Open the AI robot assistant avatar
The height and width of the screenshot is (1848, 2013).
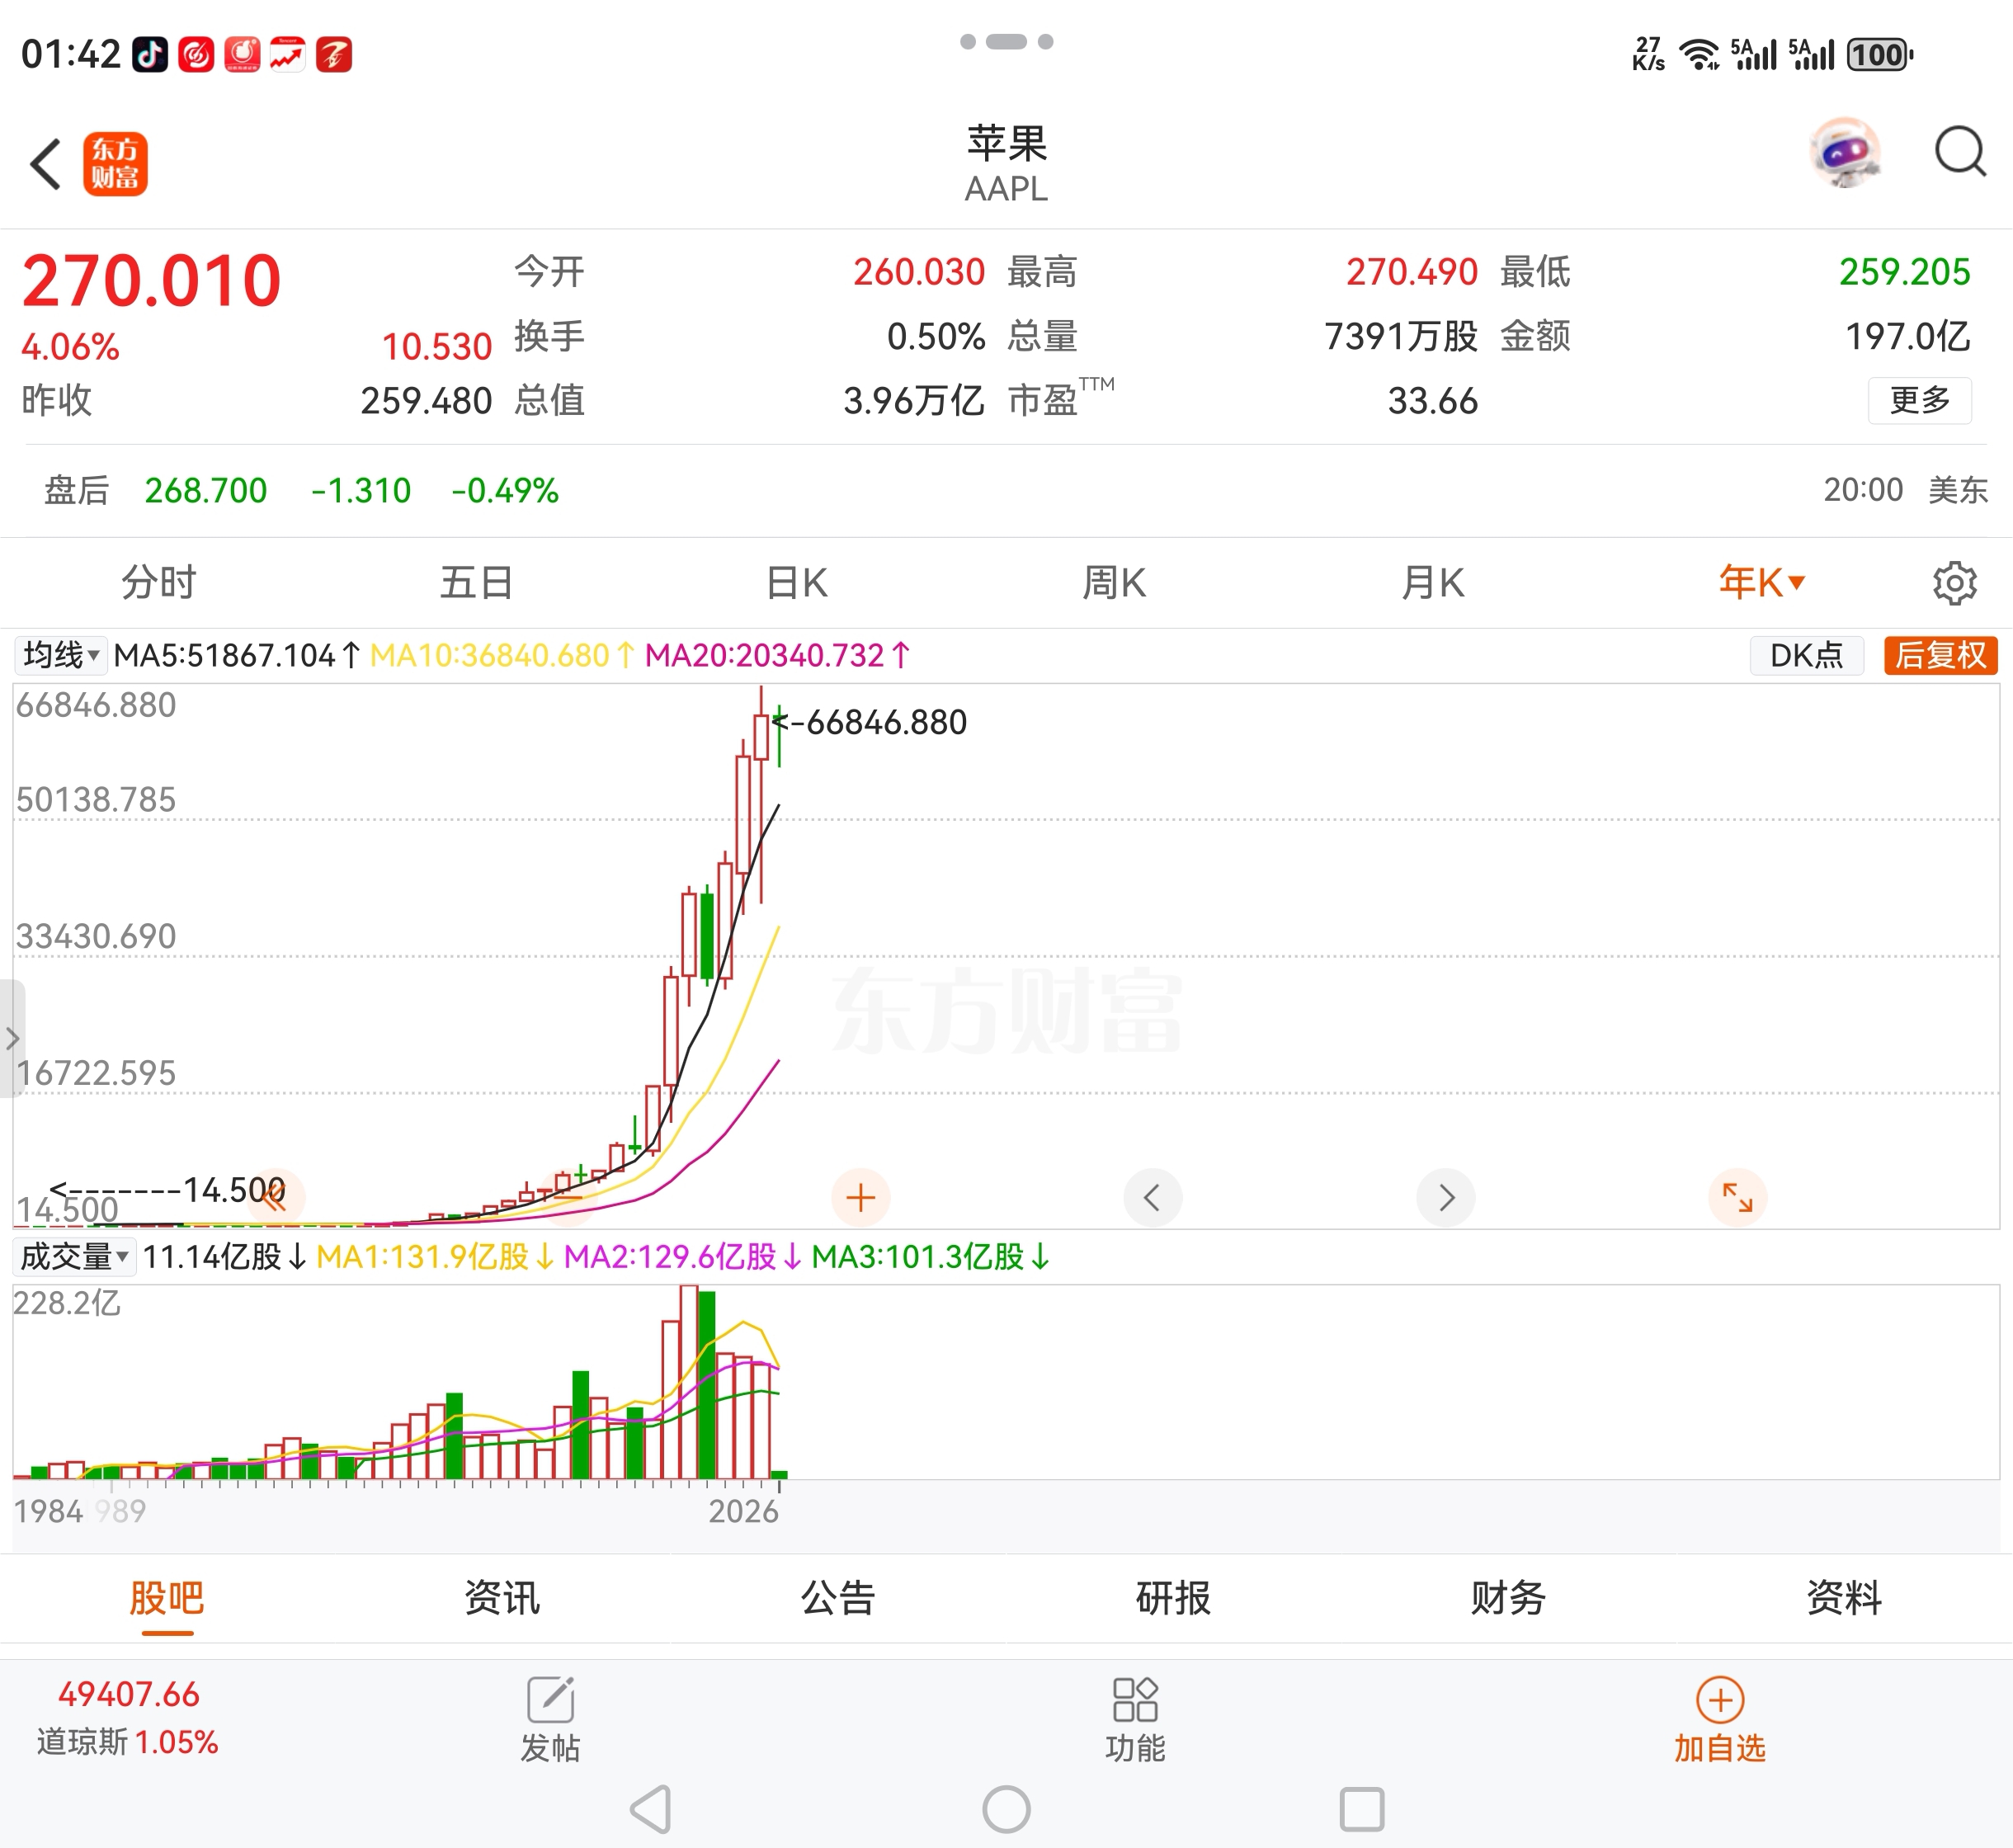coord(1845,153)
